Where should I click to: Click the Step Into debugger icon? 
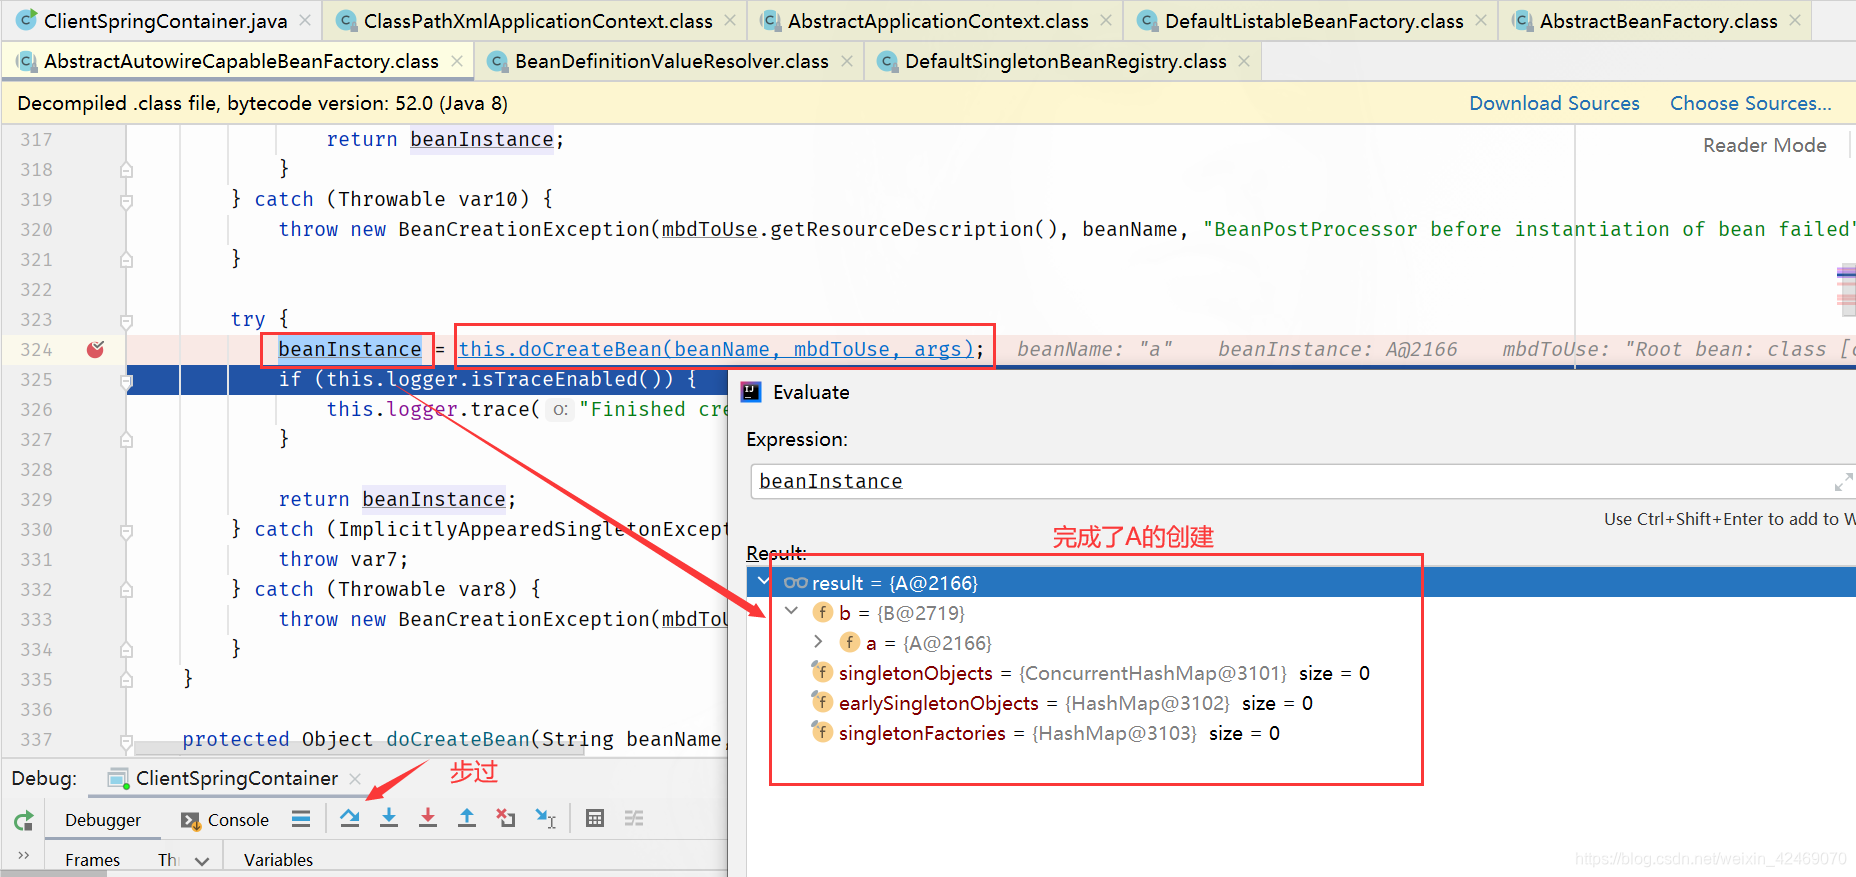(389, 818)
